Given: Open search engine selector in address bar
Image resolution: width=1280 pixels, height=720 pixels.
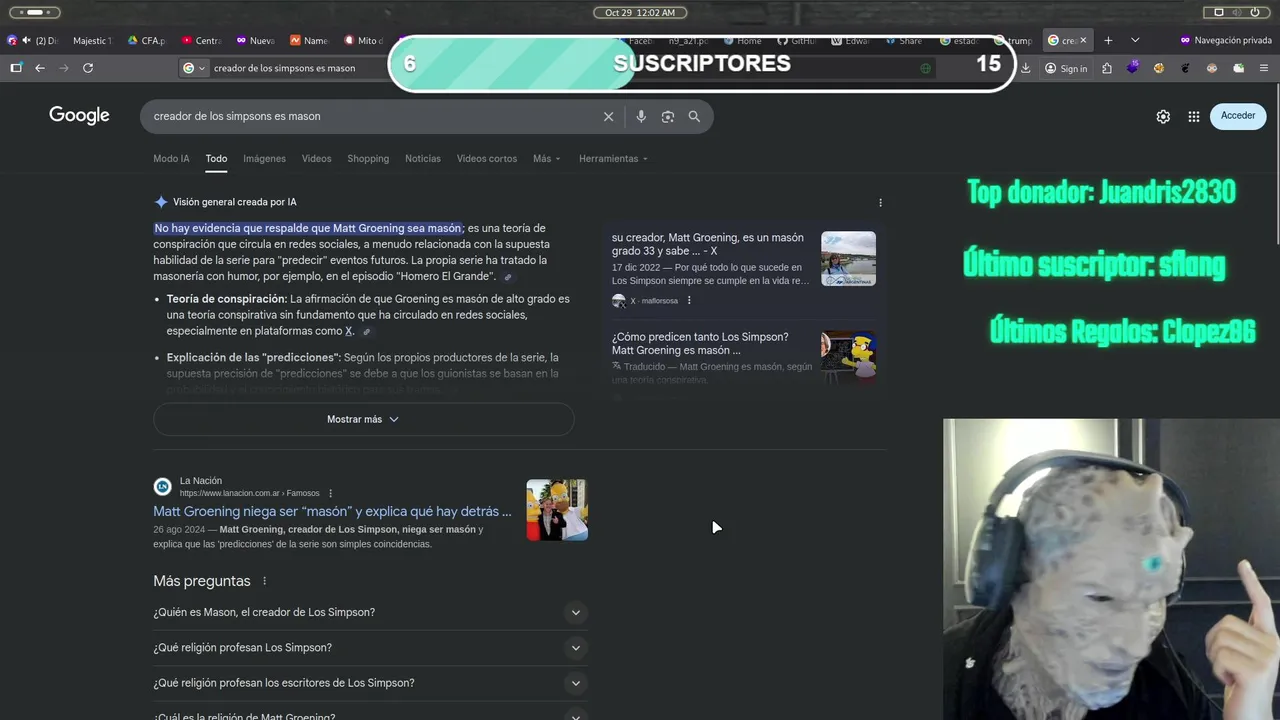Looking at the screenshot, I should click(x=194, y=68).
